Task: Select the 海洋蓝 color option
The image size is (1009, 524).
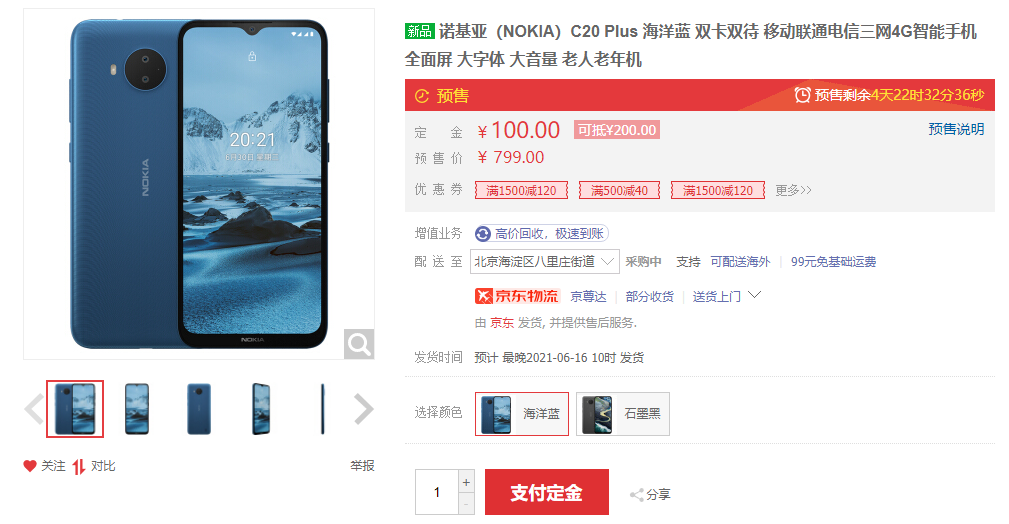Action: [x=522, y=414]
